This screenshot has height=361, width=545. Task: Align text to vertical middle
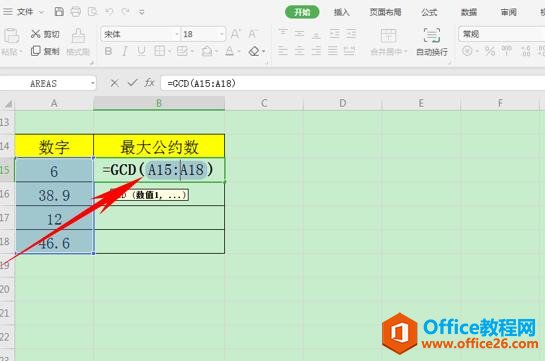pos(299,34)
